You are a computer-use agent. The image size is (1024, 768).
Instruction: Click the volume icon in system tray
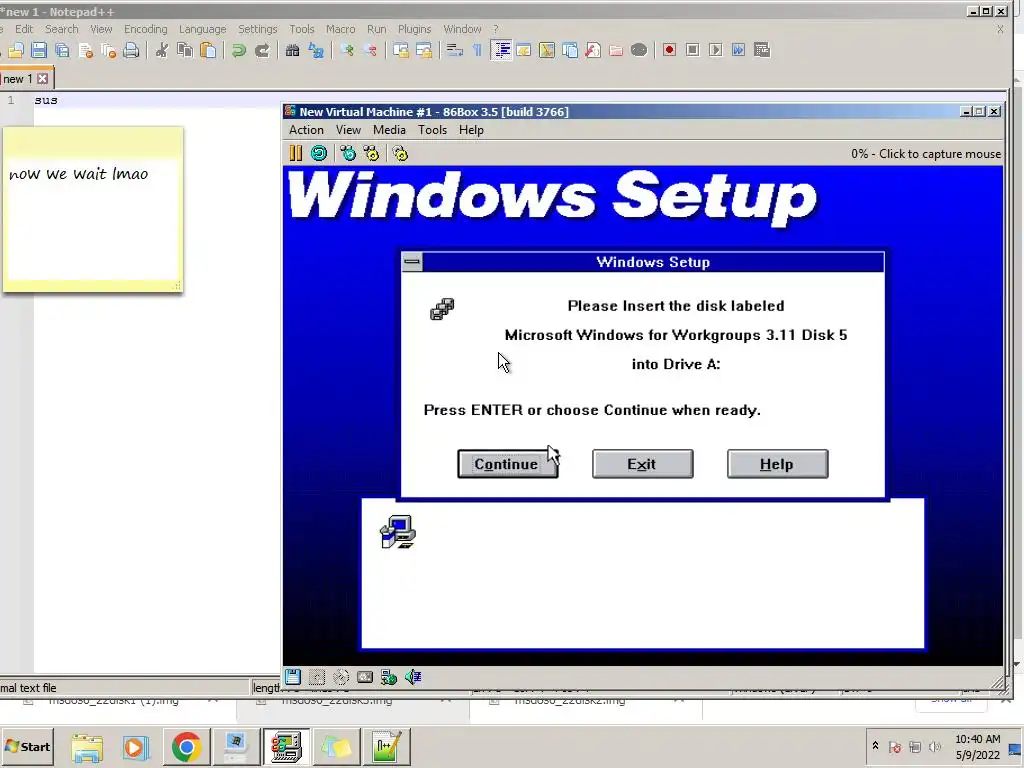tap(935, 746)
